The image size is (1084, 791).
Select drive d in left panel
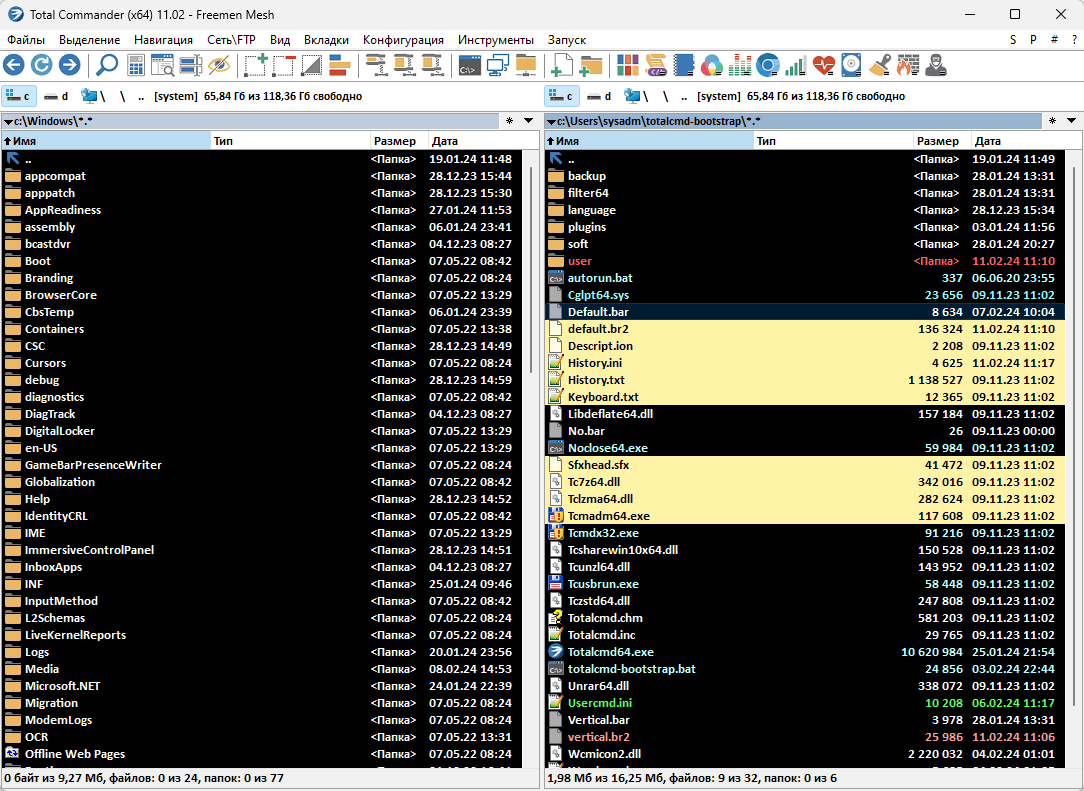57,96
